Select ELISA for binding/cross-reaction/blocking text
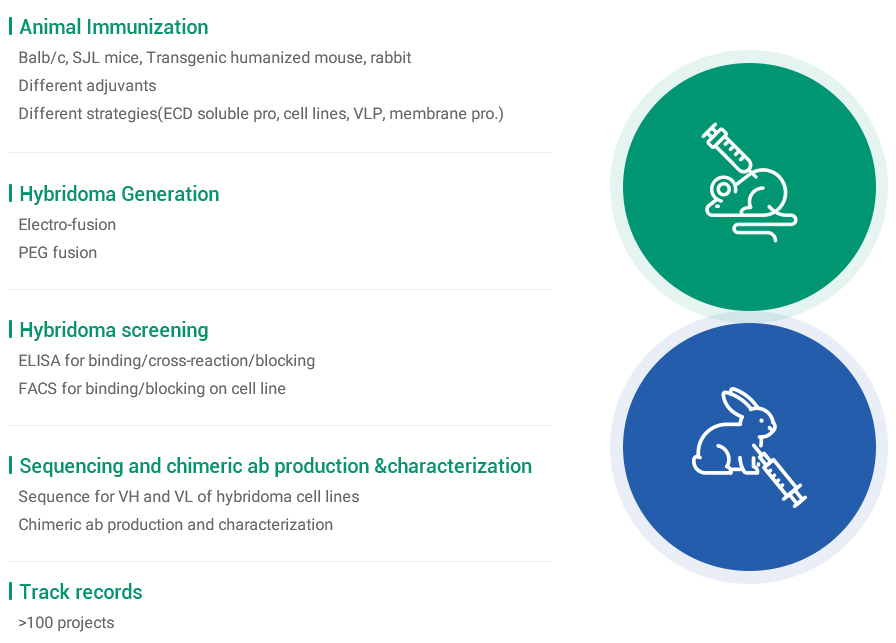This screenshot has height=643, width=896. pos(167,361)
